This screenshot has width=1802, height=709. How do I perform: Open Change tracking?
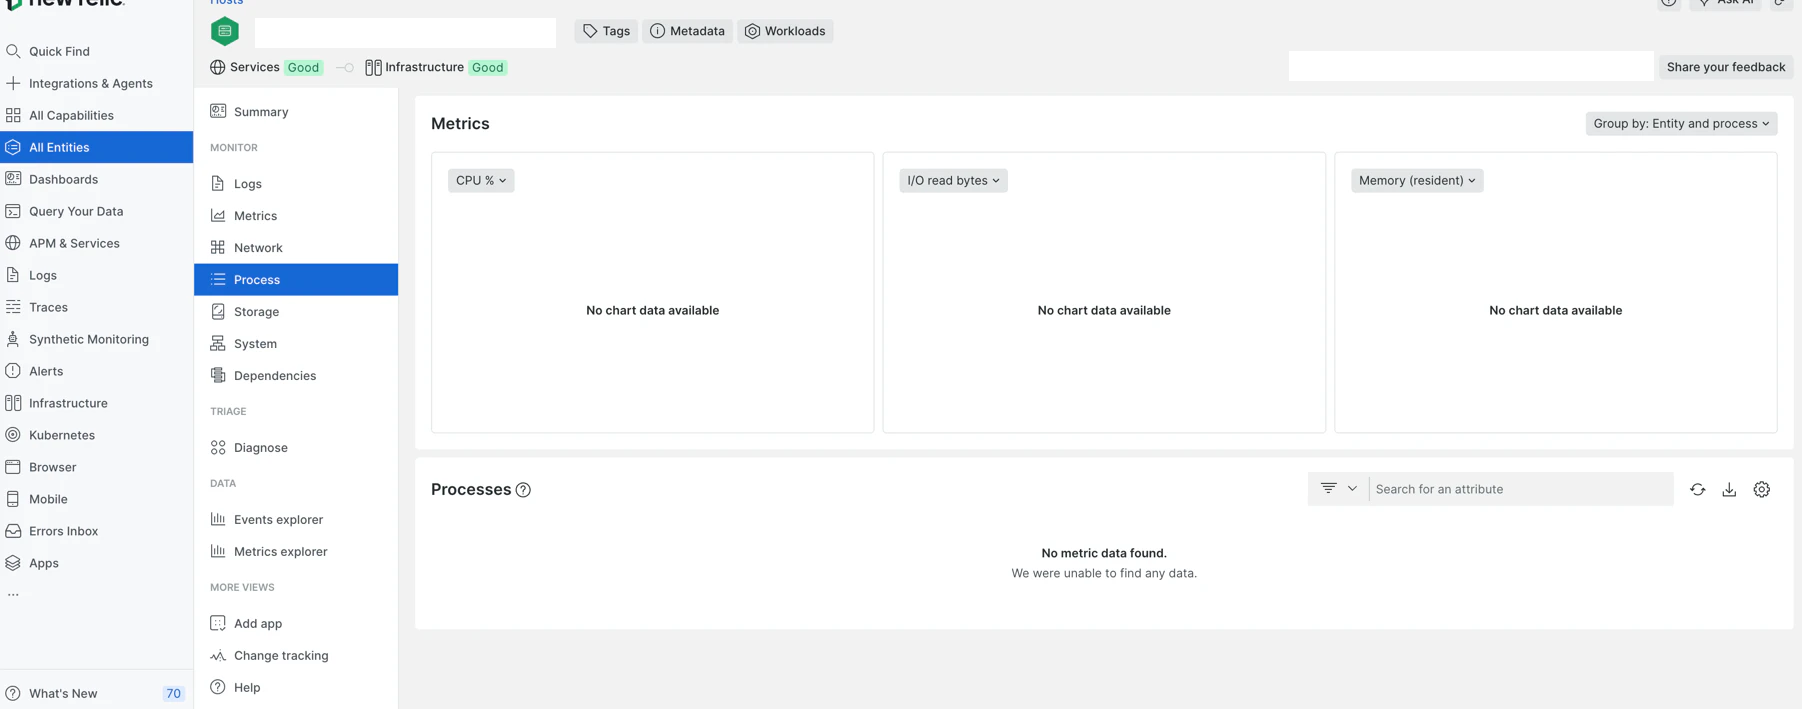296,656
